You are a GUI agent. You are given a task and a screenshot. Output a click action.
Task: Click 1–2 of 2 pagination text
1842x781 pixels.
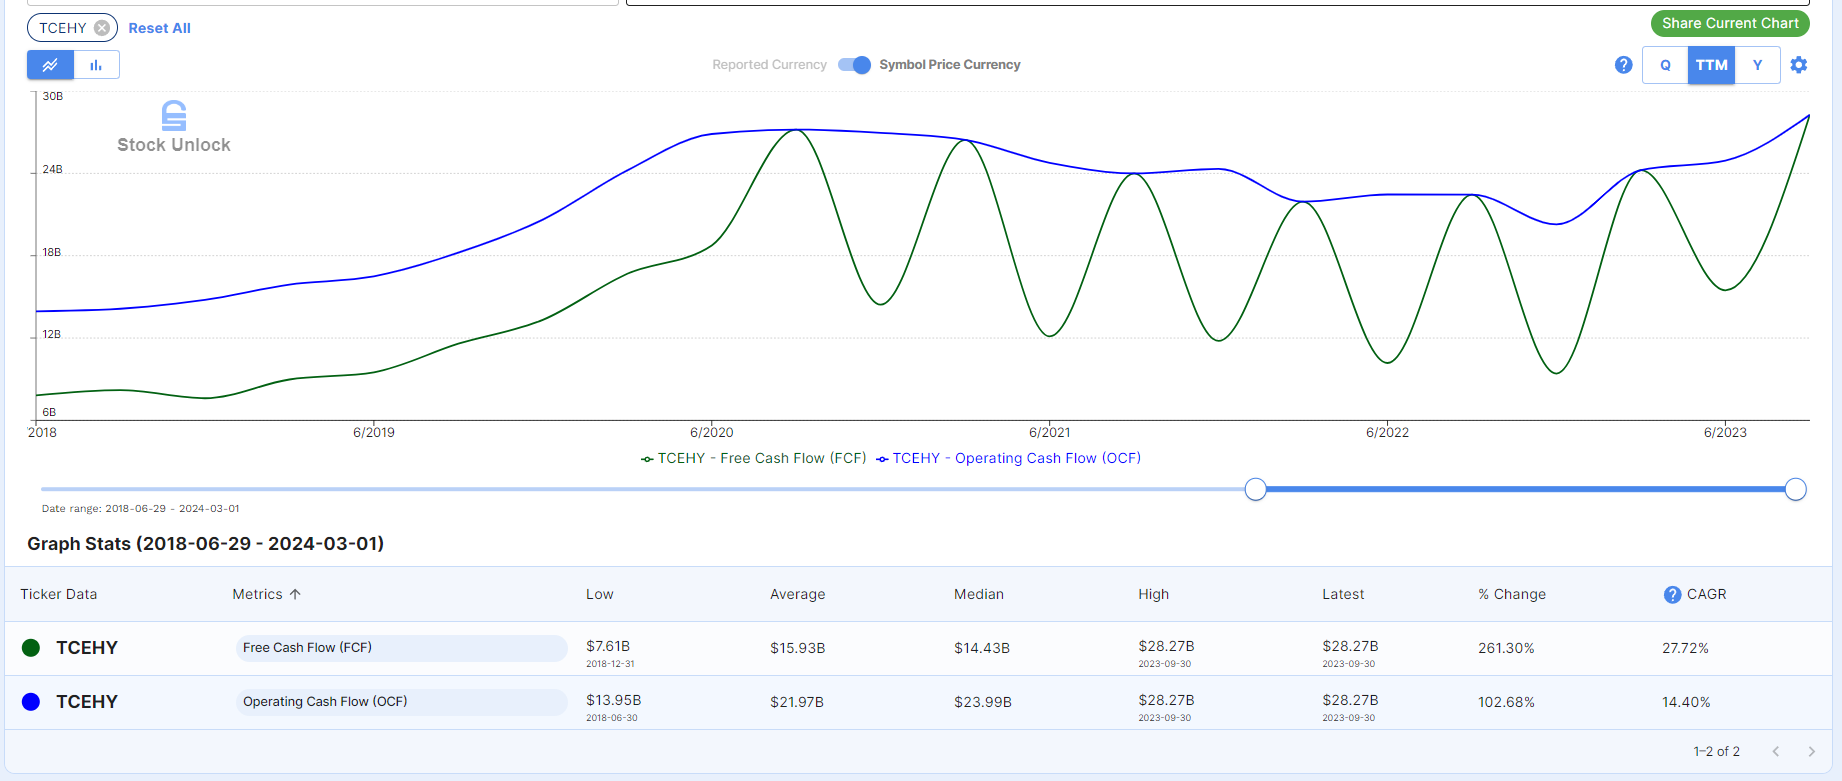pos(1716,751)
